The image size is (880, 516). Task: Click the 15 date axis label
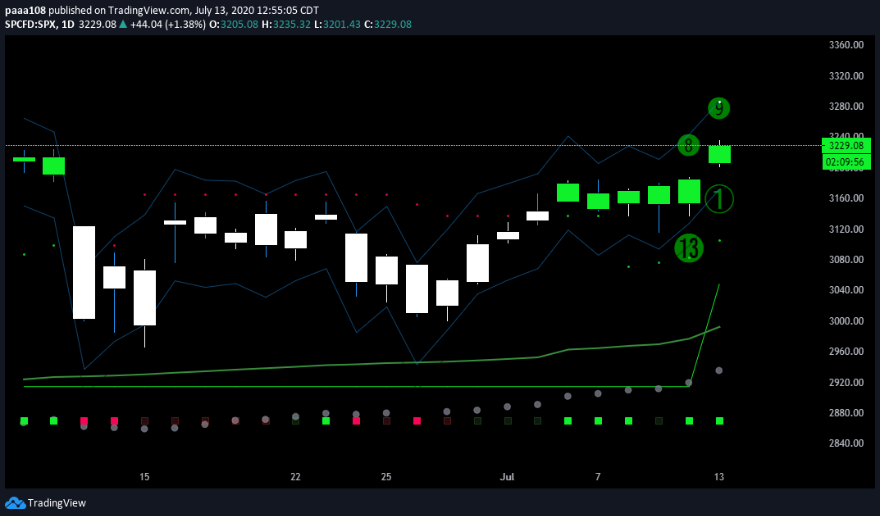[x=144, y=477]
